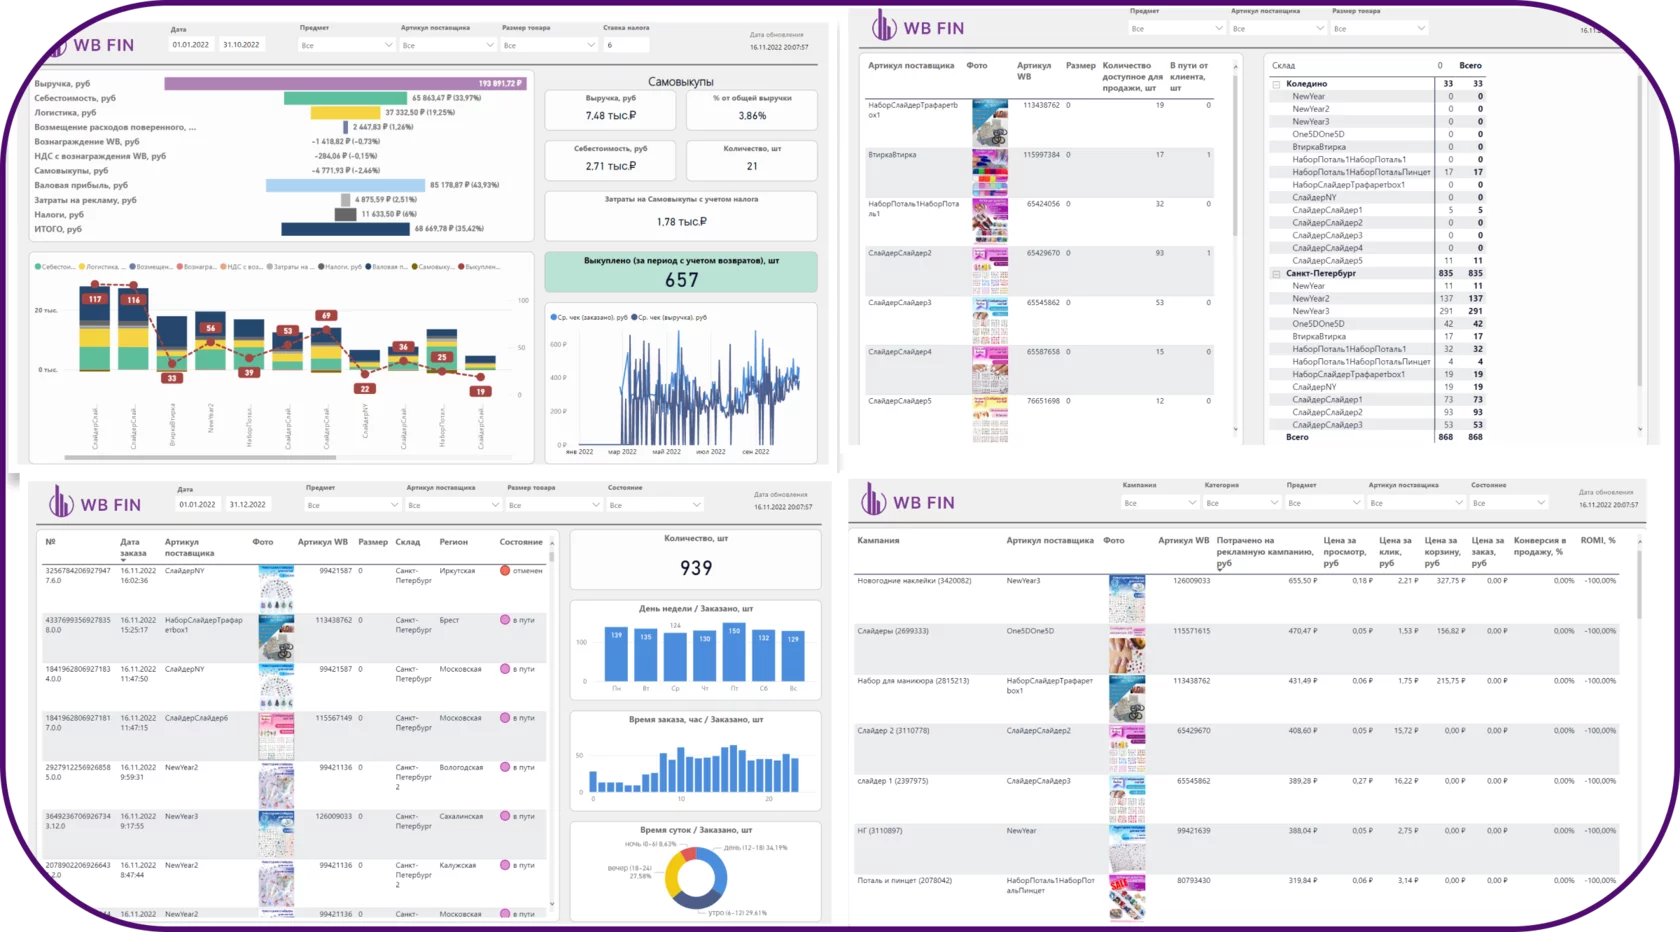
Task: Open Состояние dropdown on orders dashboard
Action: coord(655,505)
